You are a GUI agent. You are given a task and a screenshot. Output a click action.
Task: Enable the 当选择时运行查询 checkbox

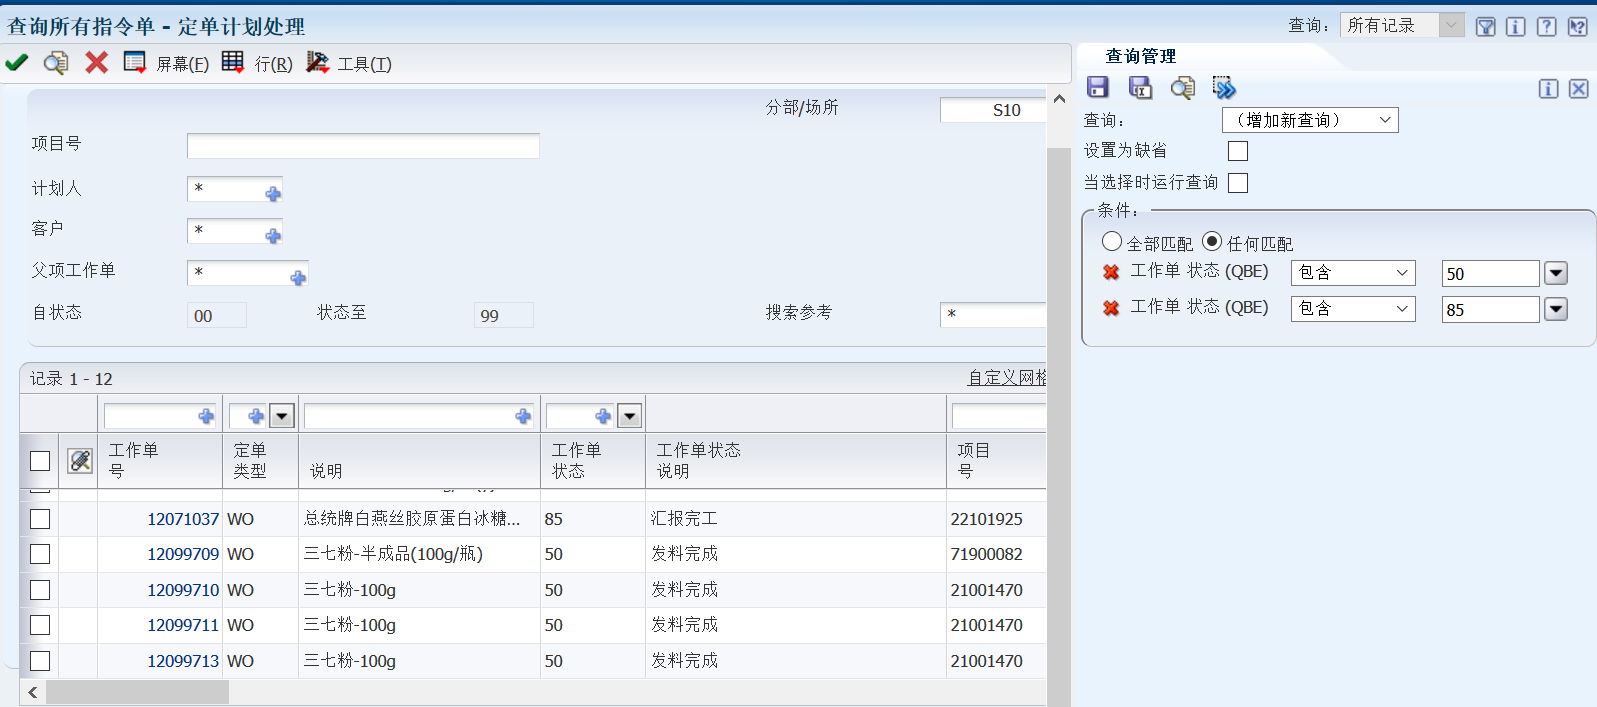point(1238,183)
